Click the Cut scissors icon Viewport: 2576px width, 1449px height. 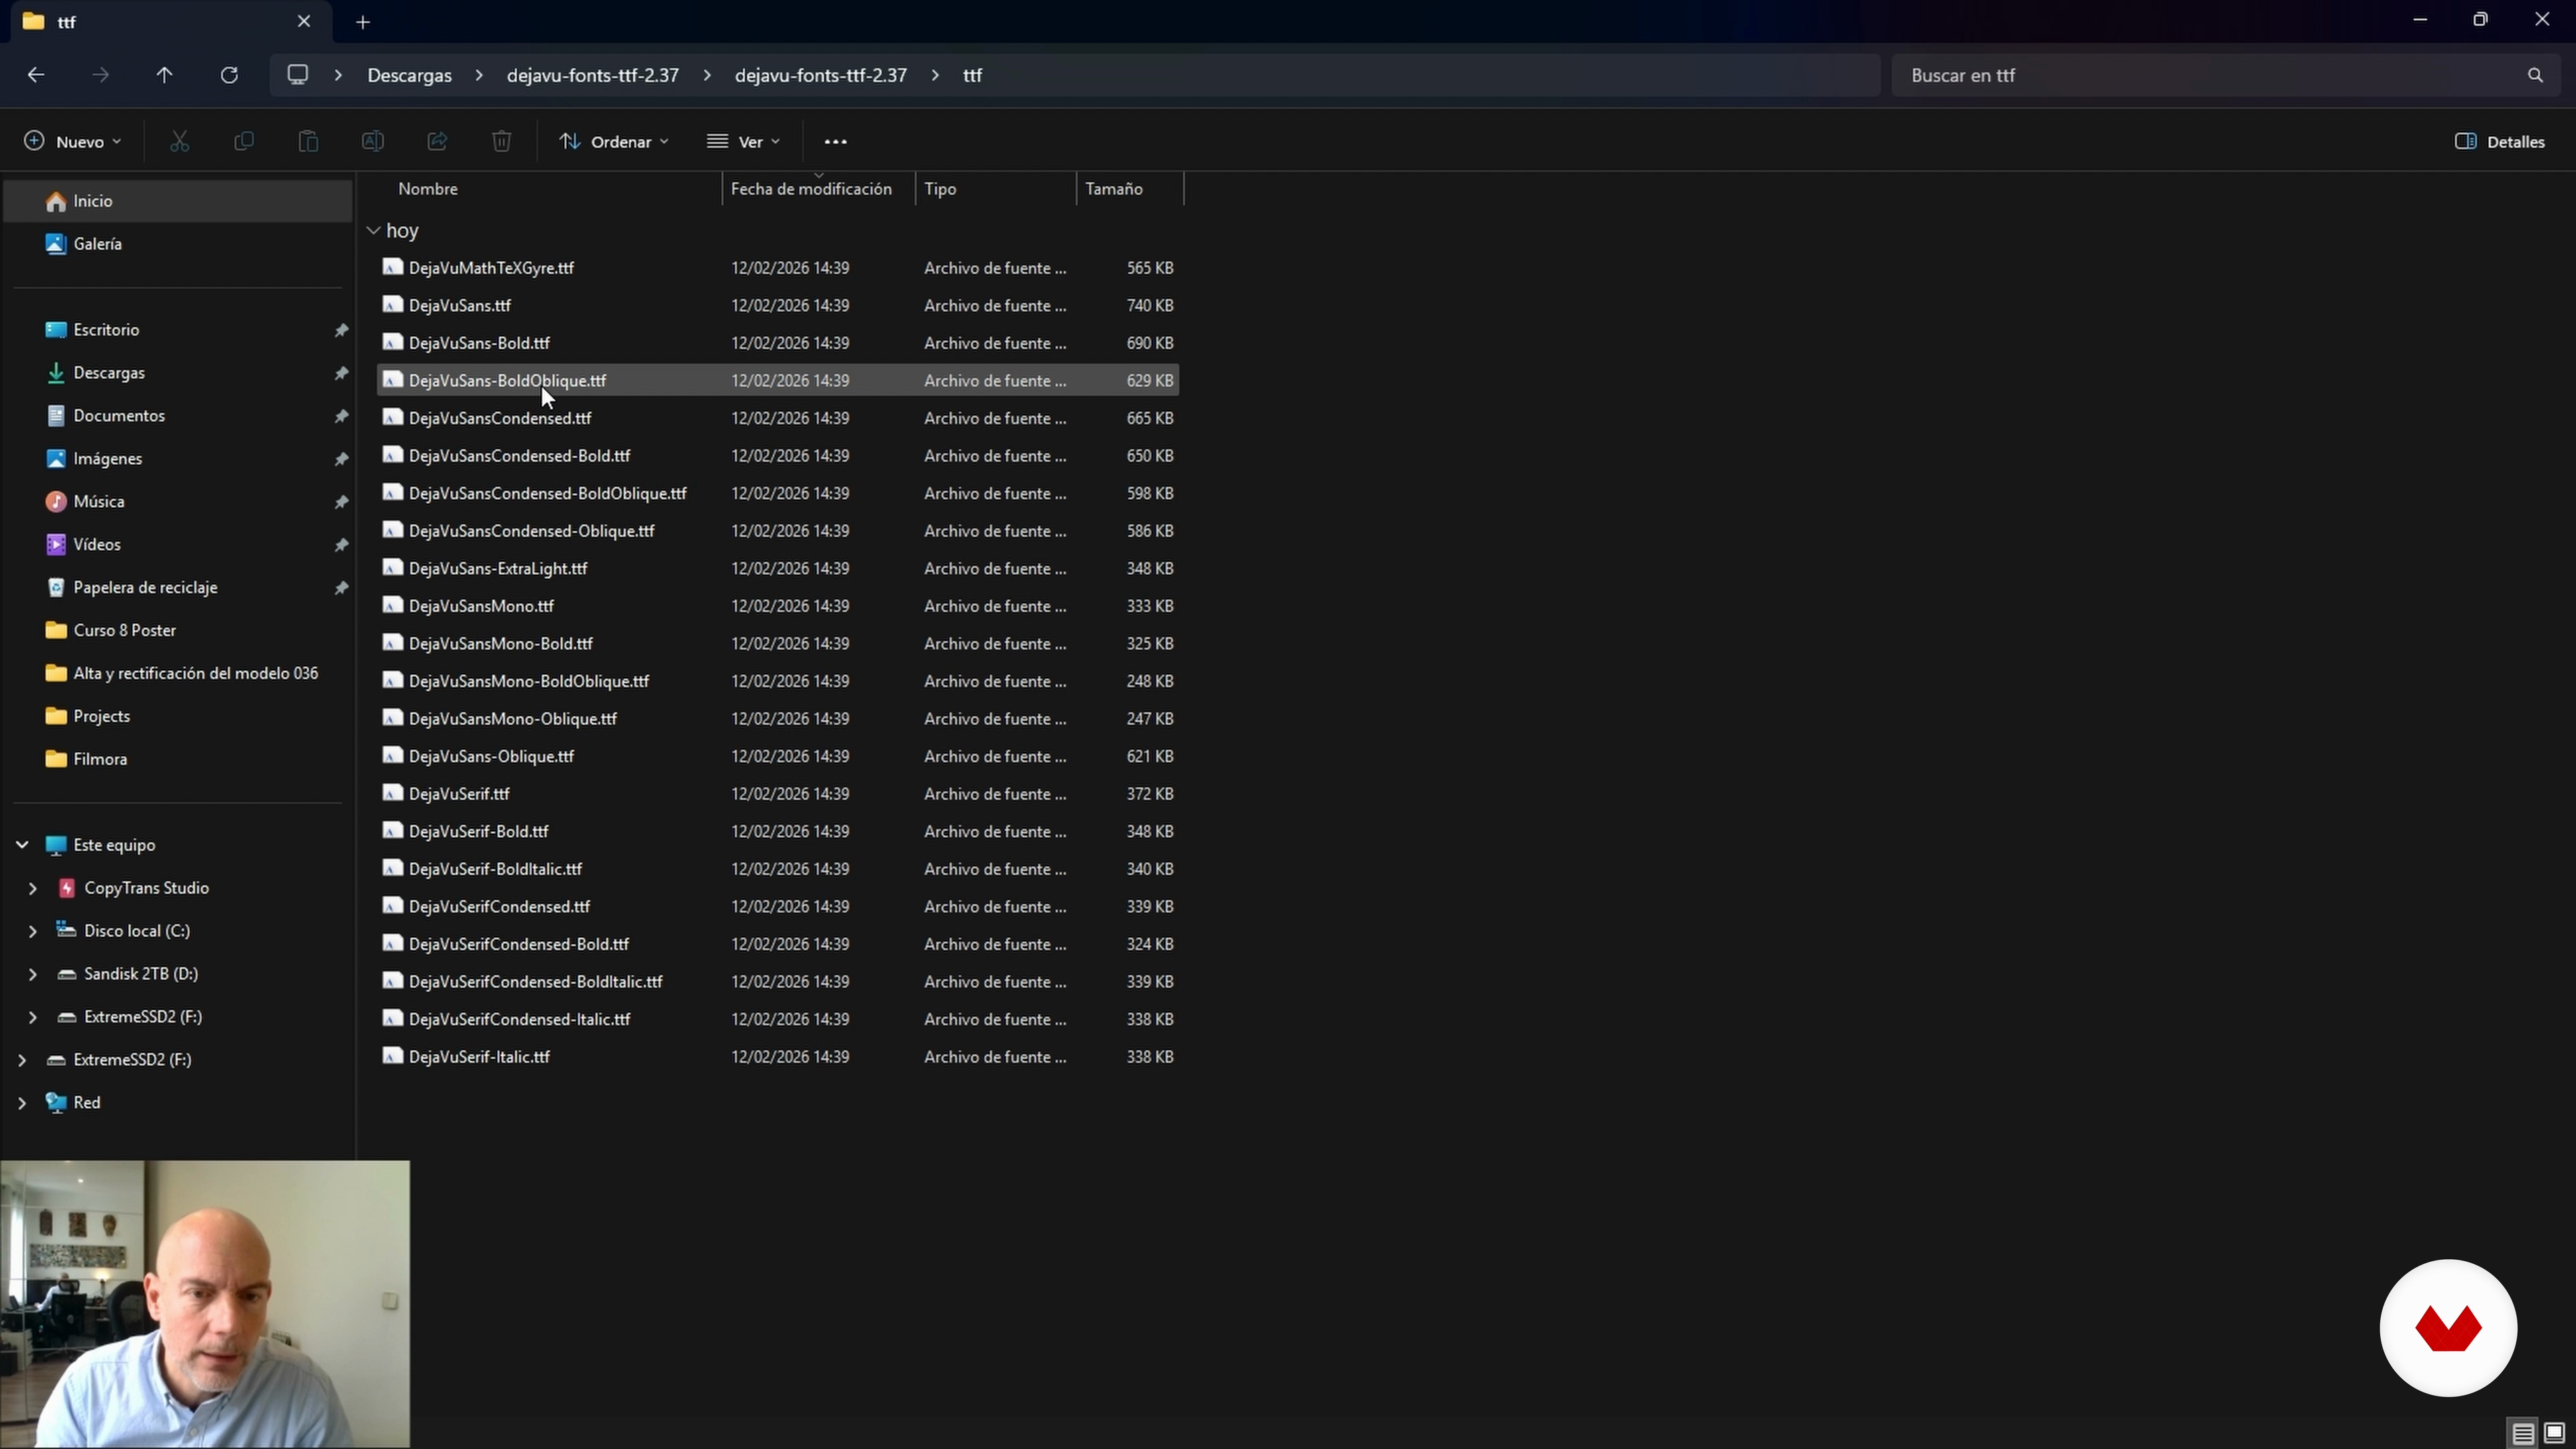[180, 142]
